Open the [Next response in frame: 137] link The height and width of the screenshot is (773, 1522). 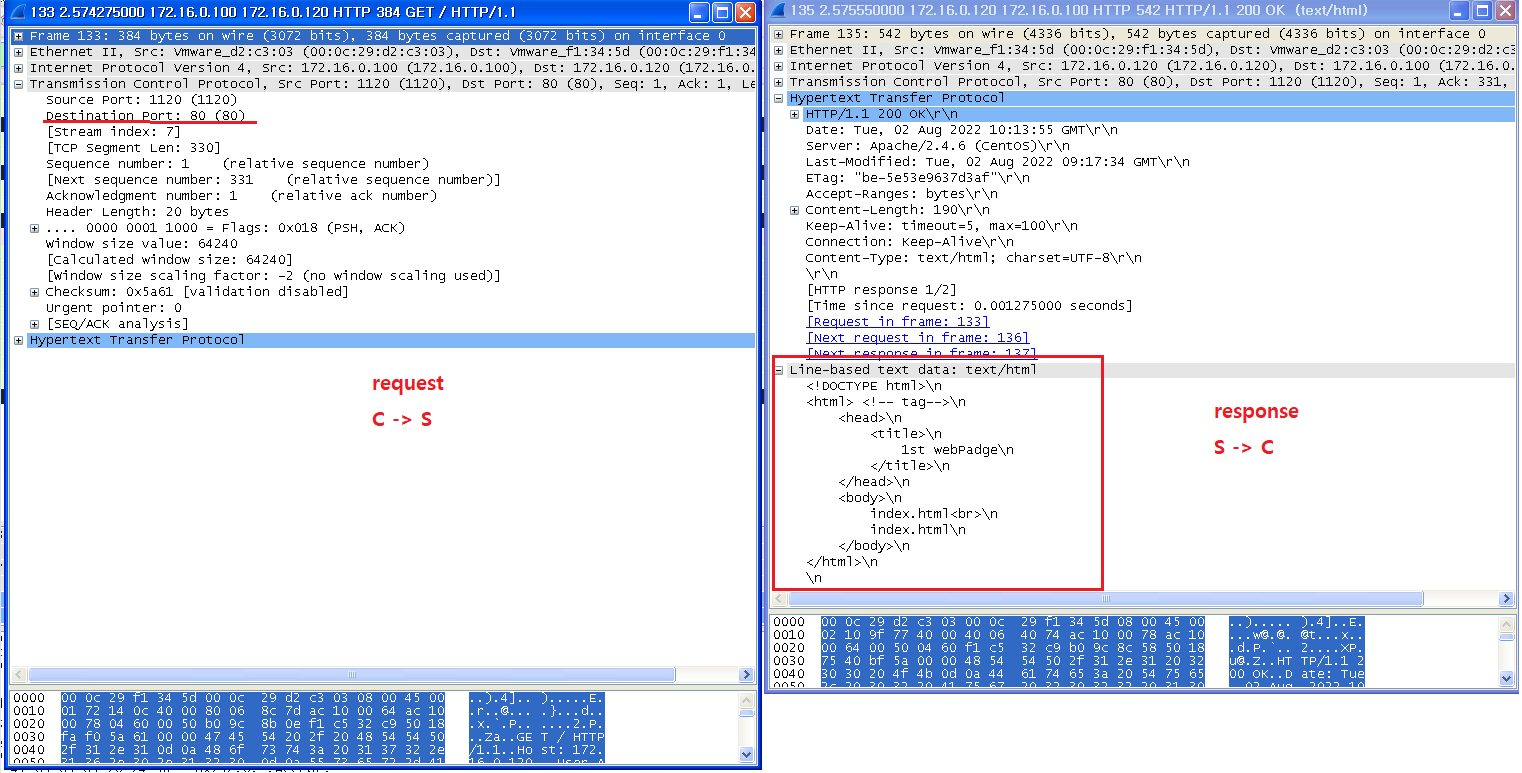point(921,354)
